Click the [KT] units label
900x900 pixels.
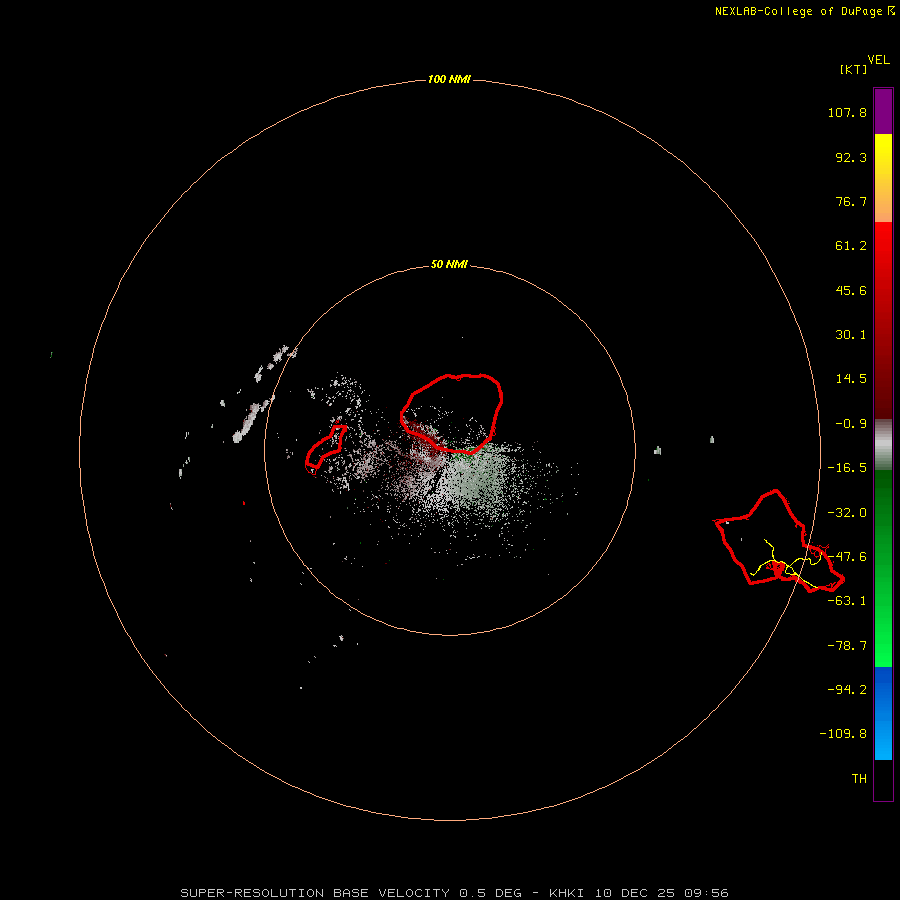853,69
